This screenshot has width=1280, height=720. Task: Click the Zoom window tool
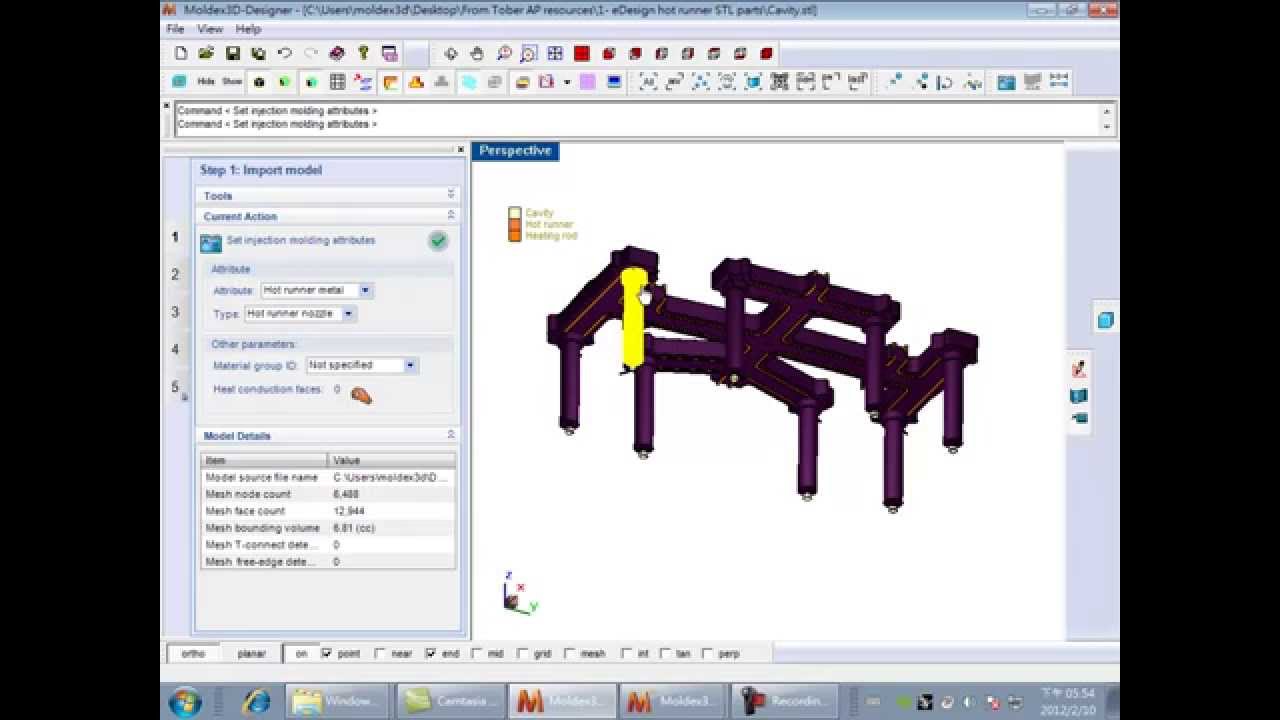click(x=529, y=53)
